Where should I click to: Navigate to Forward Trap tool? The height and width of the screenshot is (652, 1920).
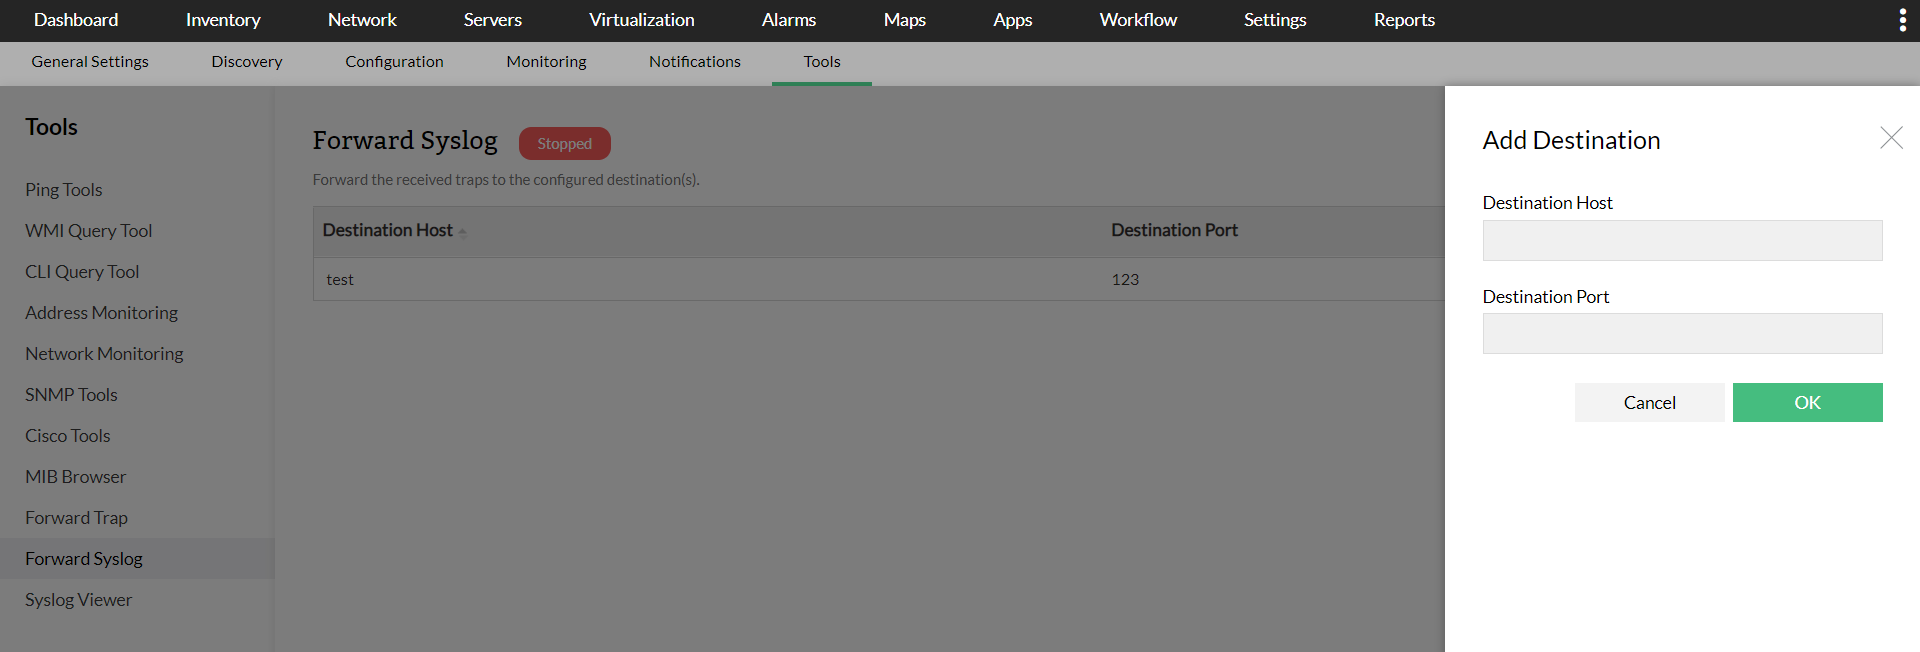77,518
